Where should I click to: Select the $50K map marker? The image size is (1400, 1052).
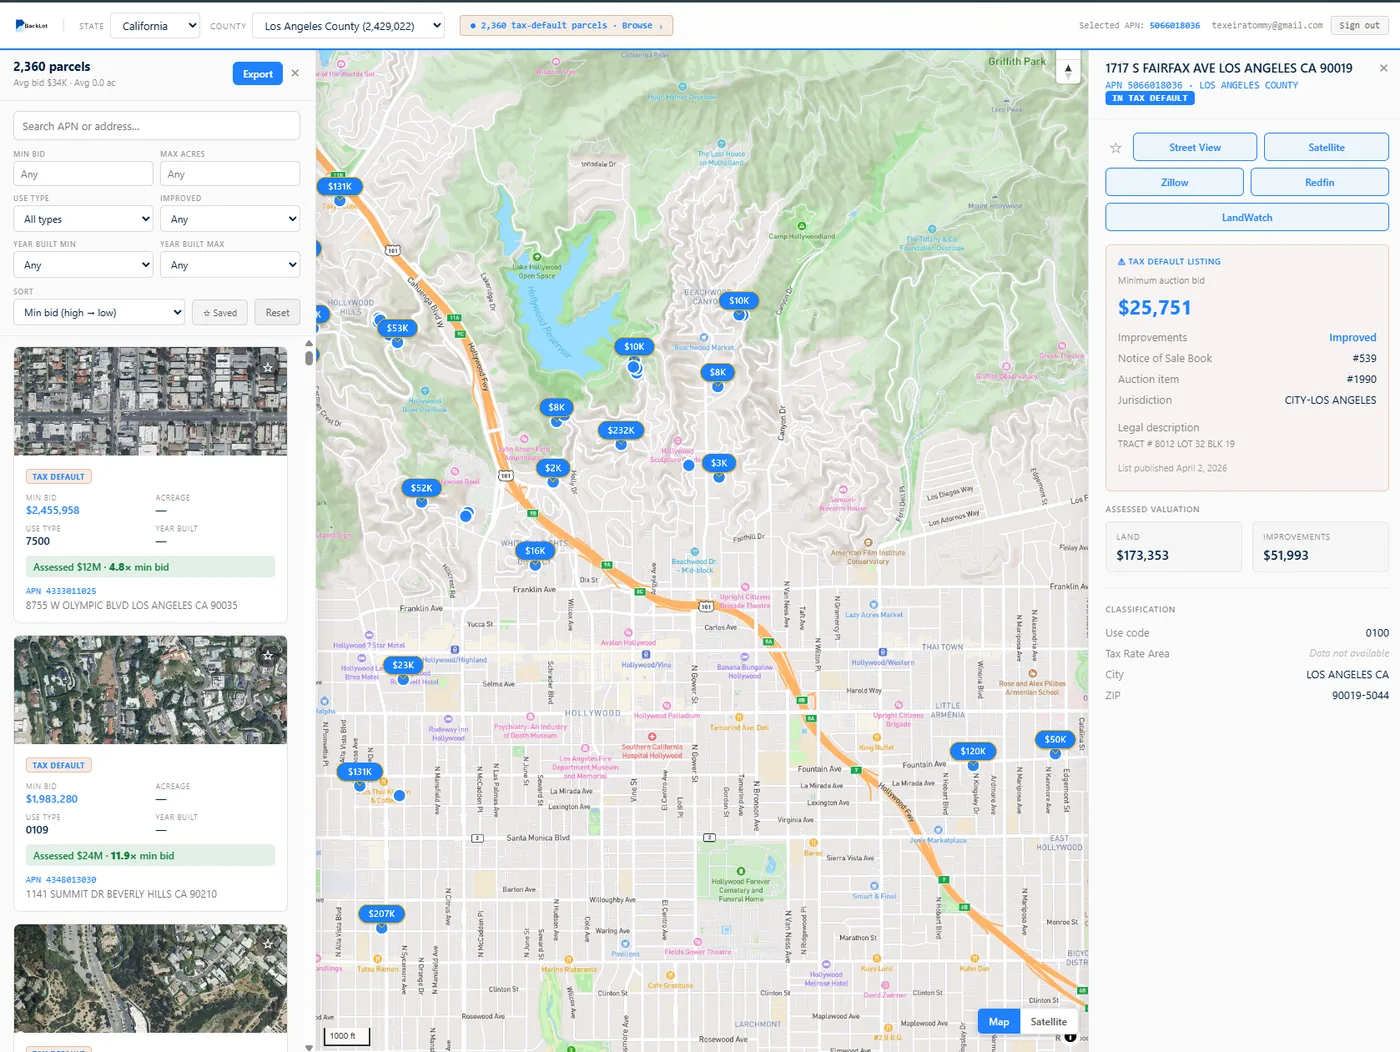point(1055,739)
